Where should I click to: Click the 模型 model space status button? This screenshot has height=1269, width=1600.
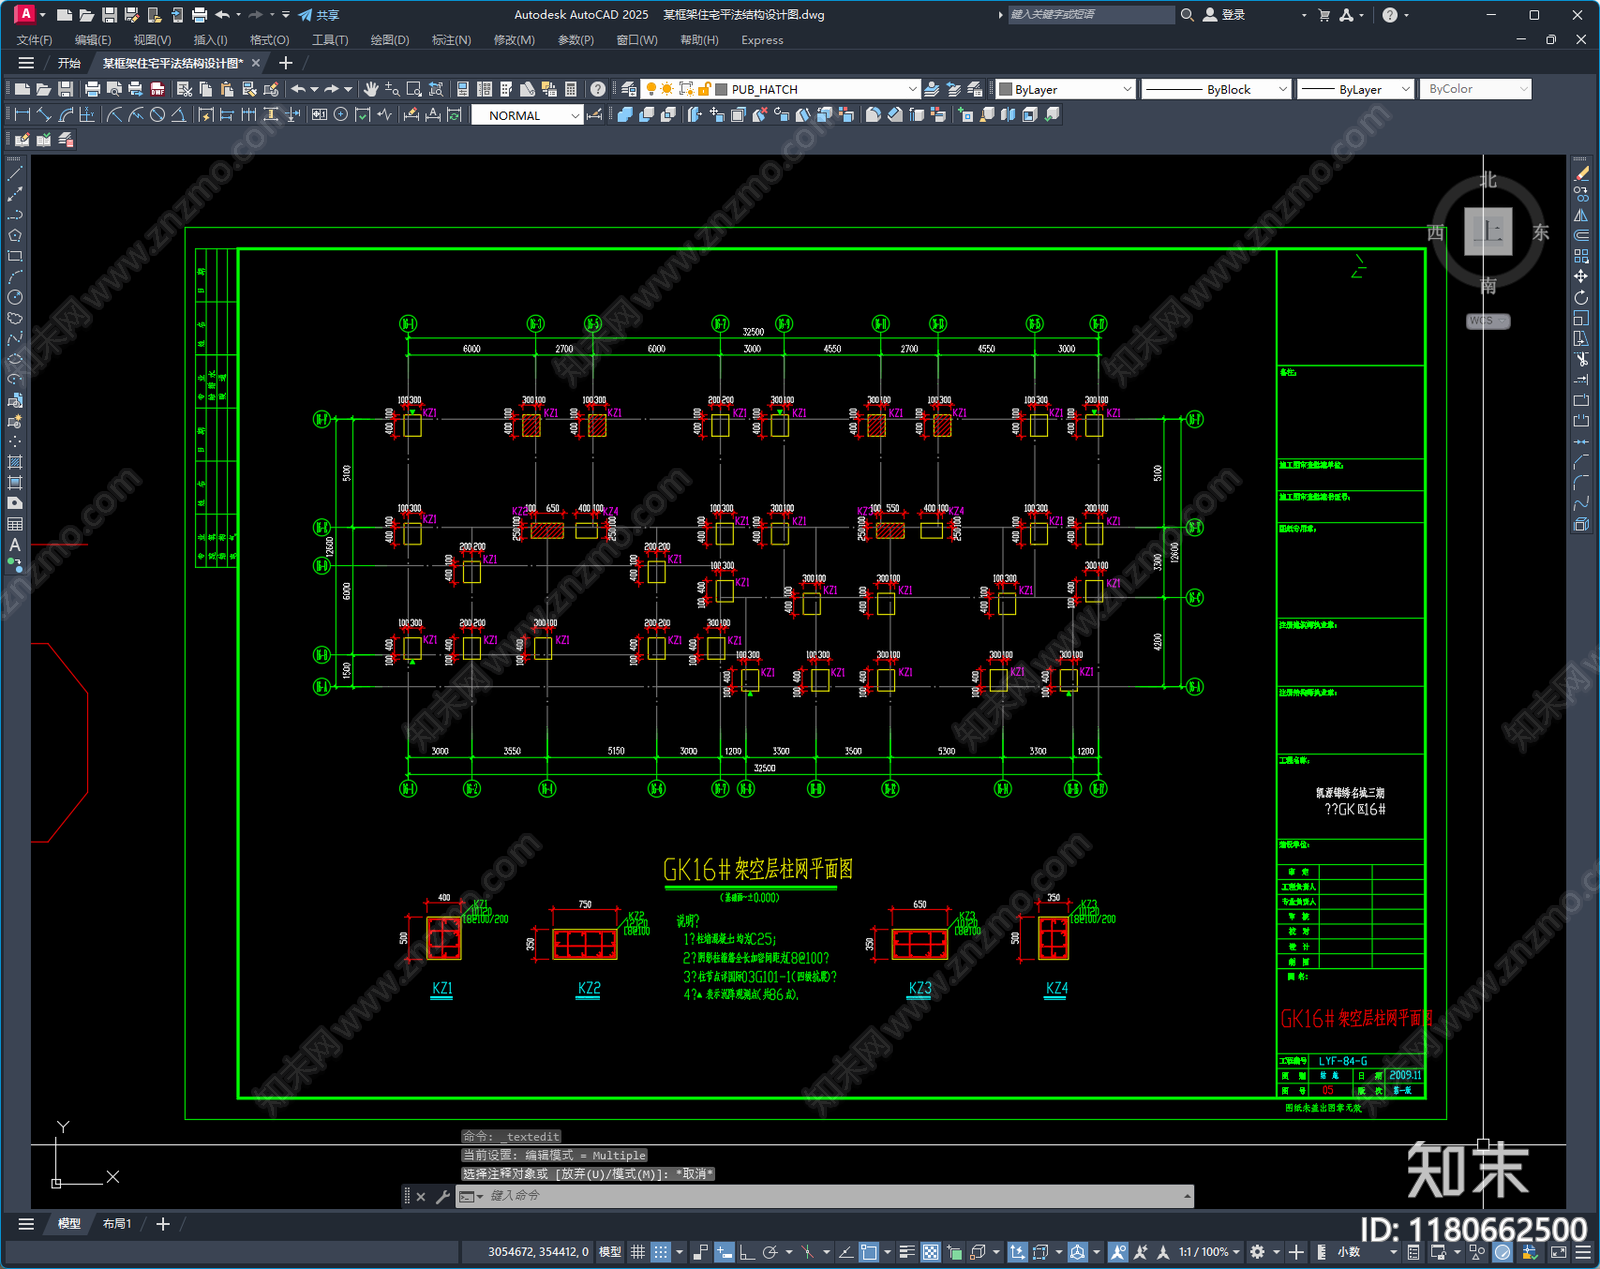(x=610, y=1252)
